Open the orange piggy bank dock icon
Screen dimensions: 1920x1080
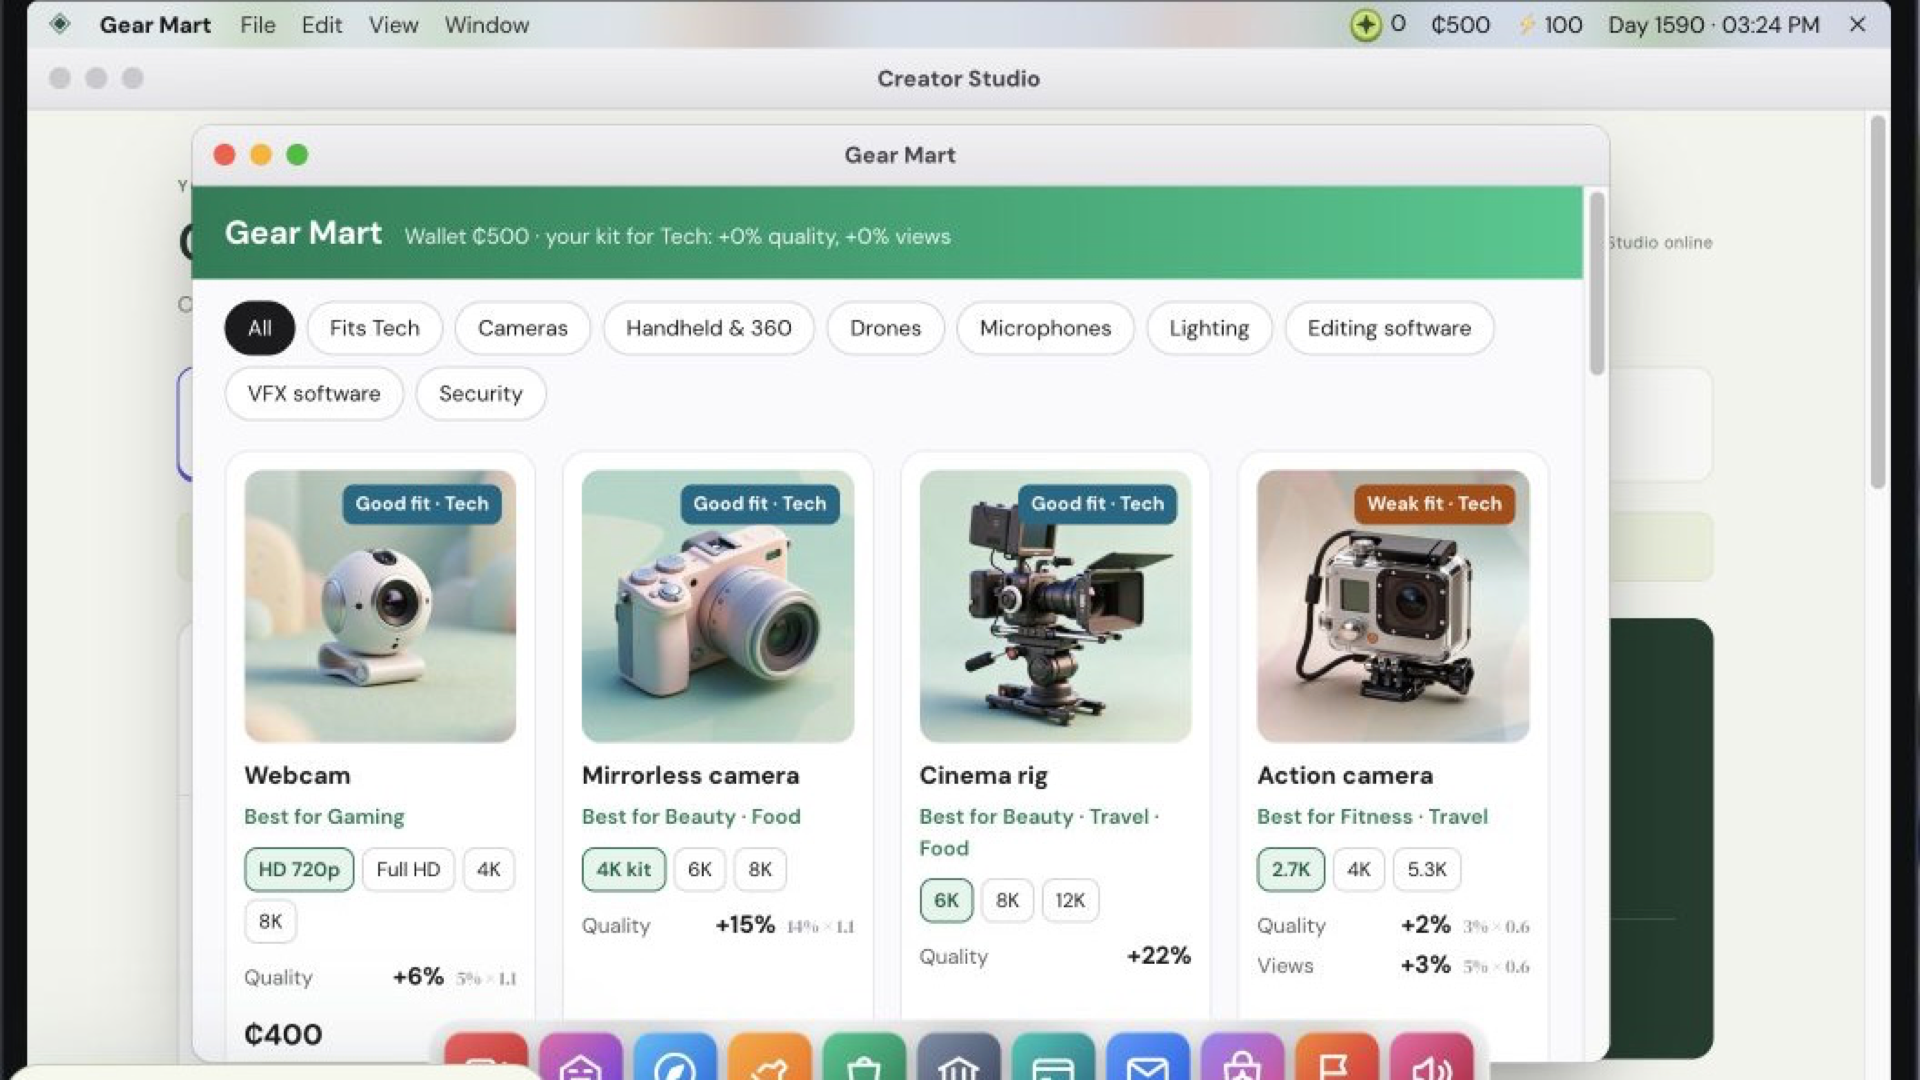click(x=769, y=1058)
